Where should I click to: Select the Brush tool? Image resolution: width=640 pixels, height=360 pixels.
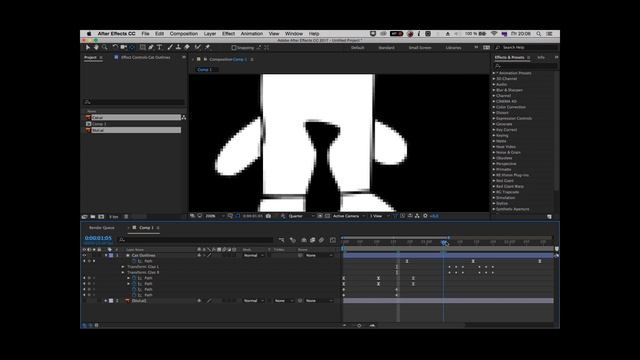pos(170,48)
